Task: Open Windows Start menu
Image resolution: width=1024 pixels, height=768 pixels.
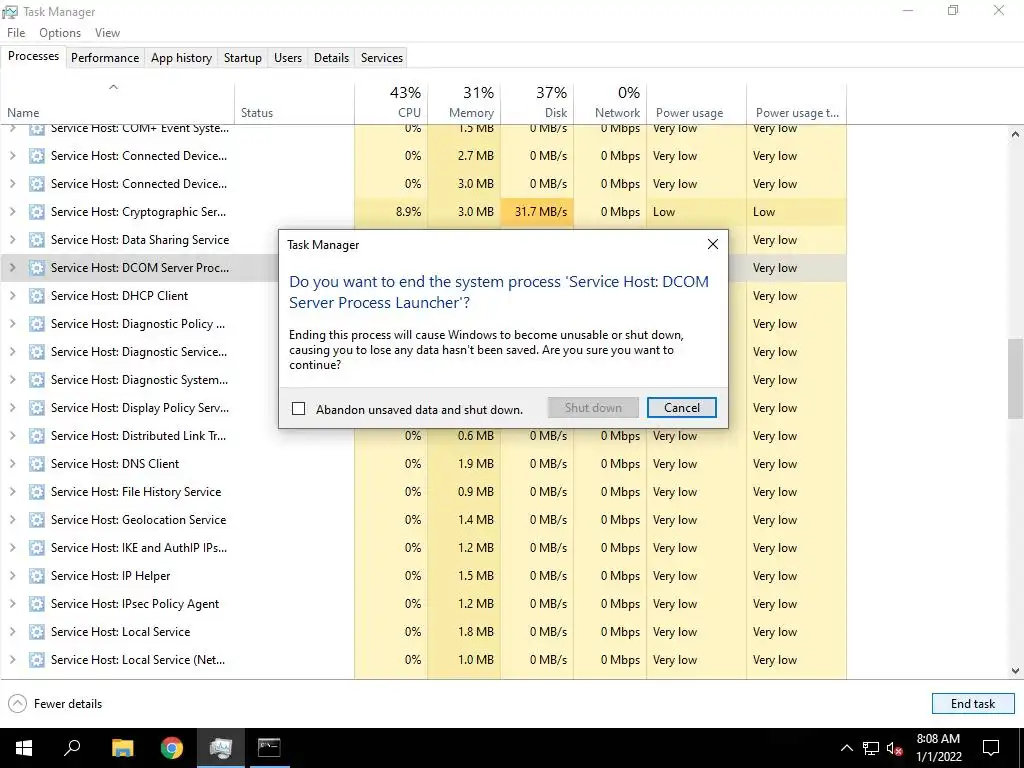Action: [x=24, y=748]
